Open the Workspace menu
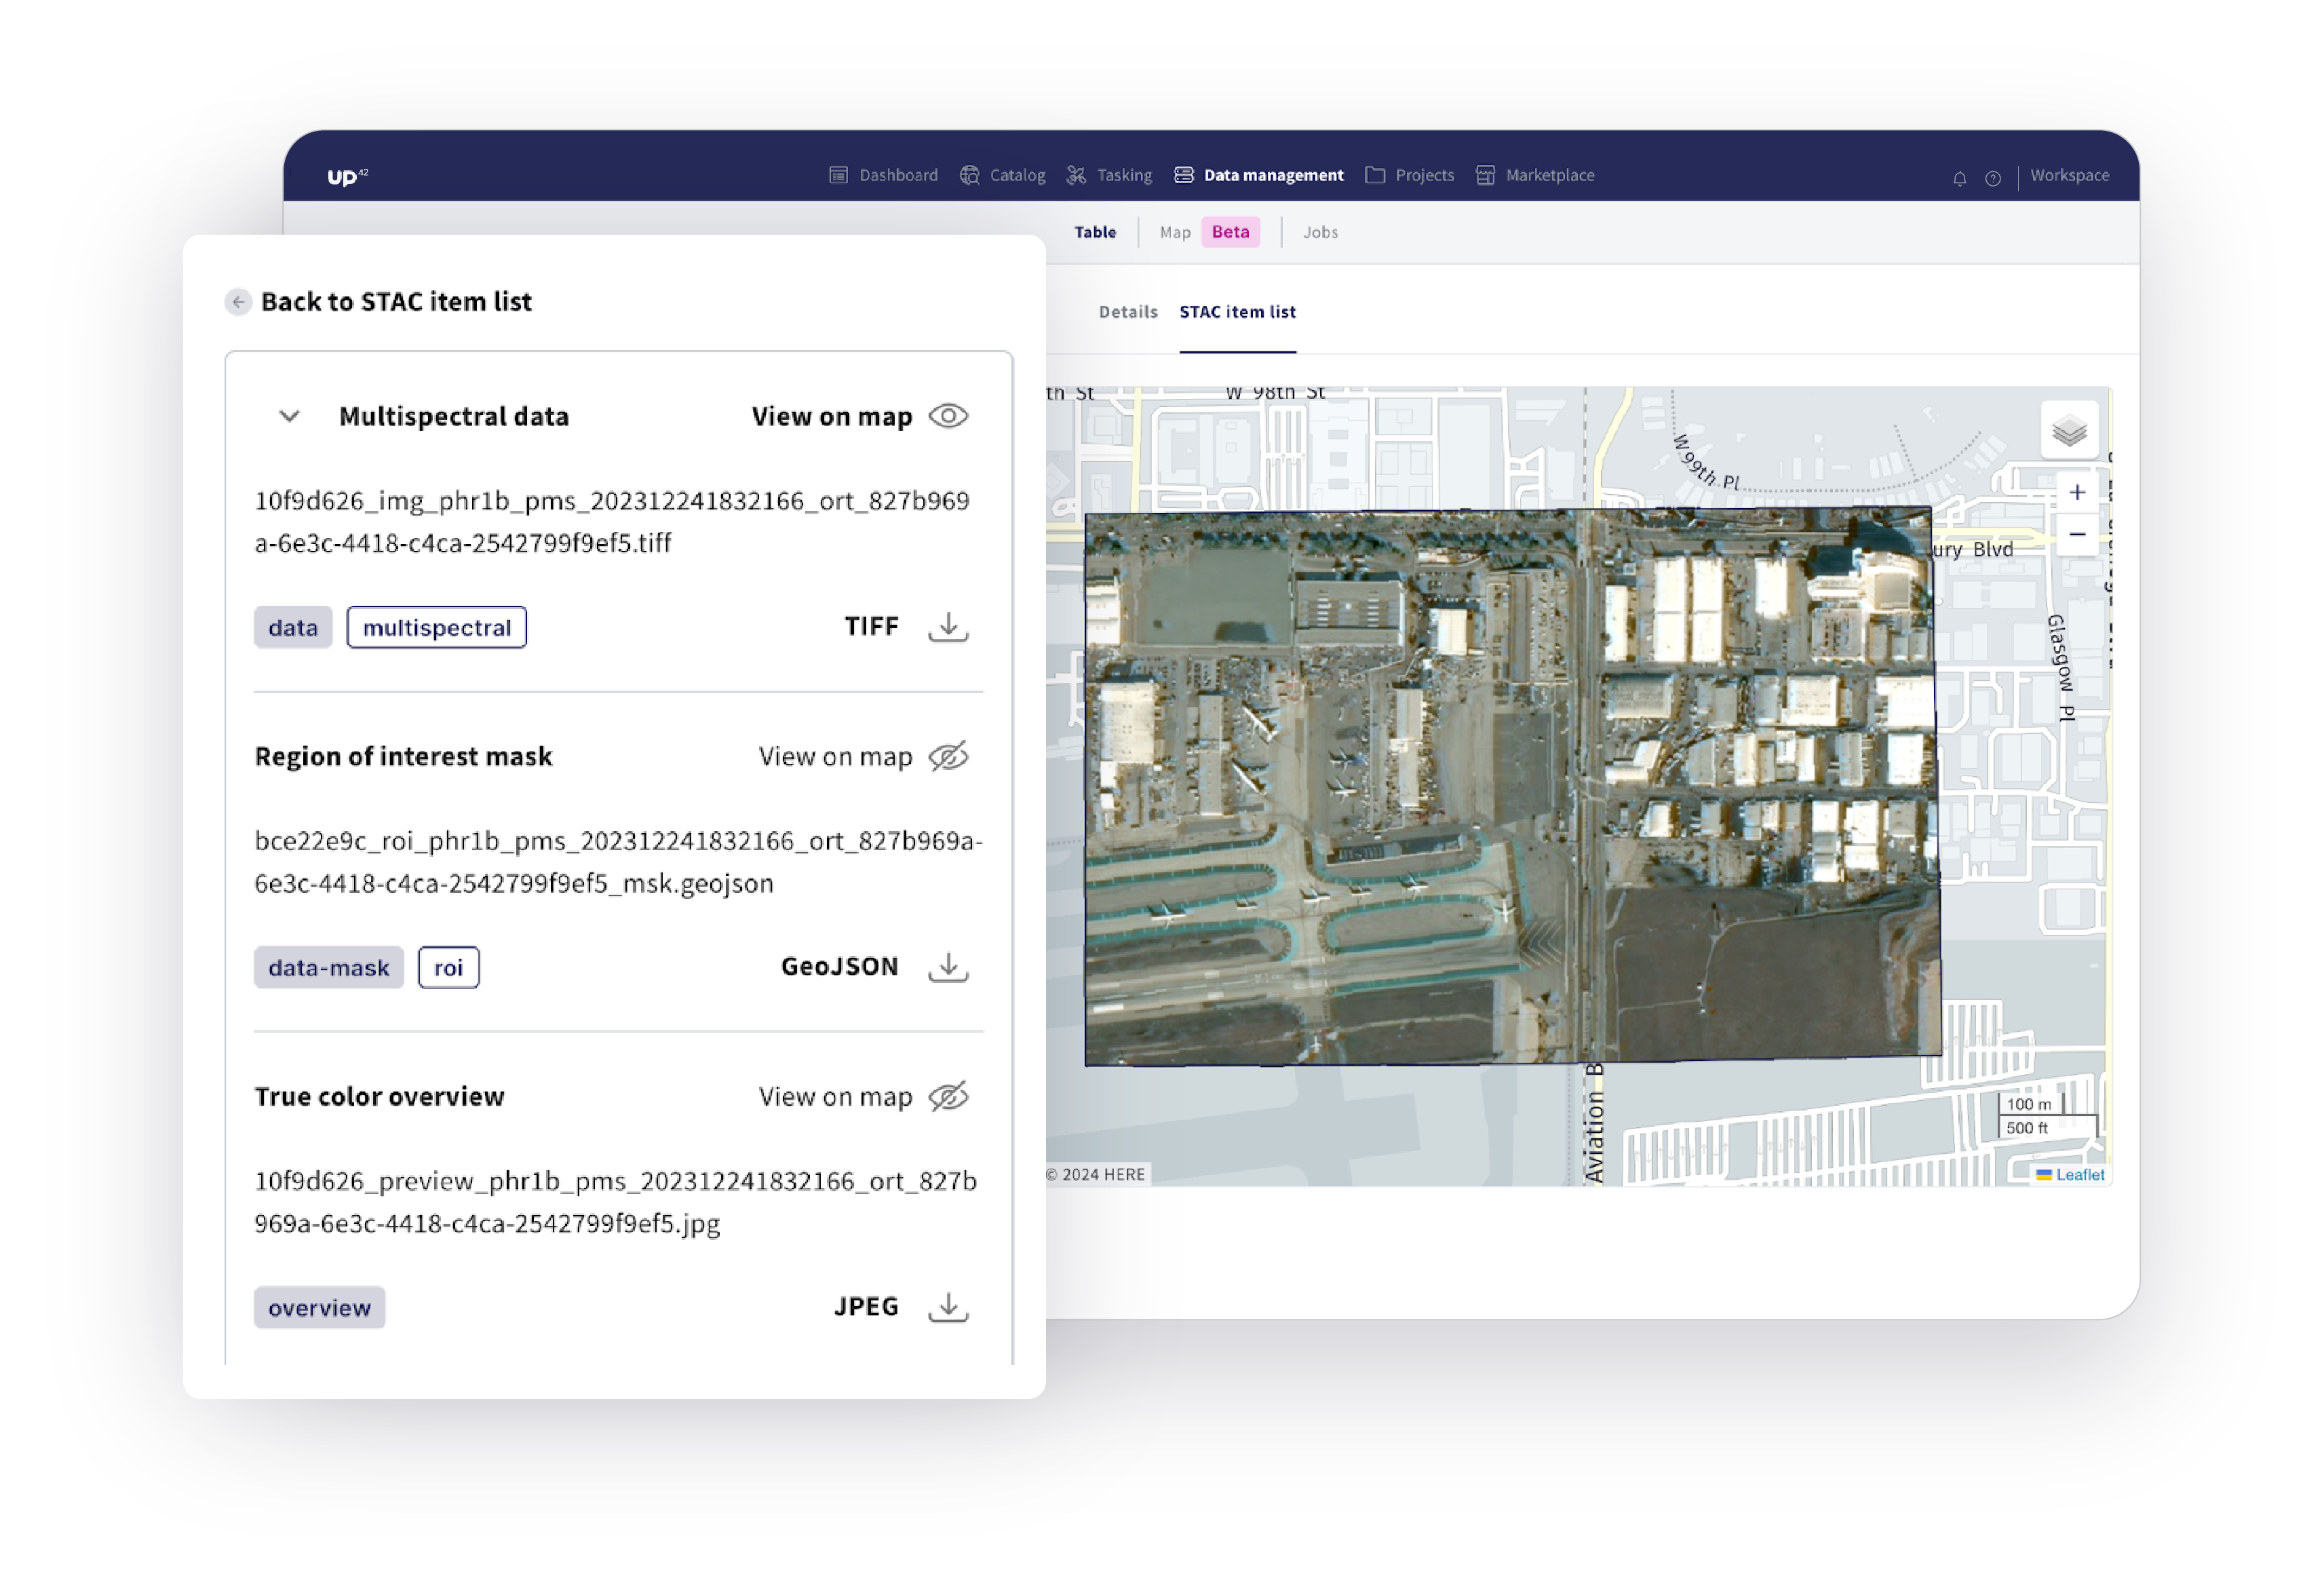Screen dimensions: 2324x1582 2069,175
